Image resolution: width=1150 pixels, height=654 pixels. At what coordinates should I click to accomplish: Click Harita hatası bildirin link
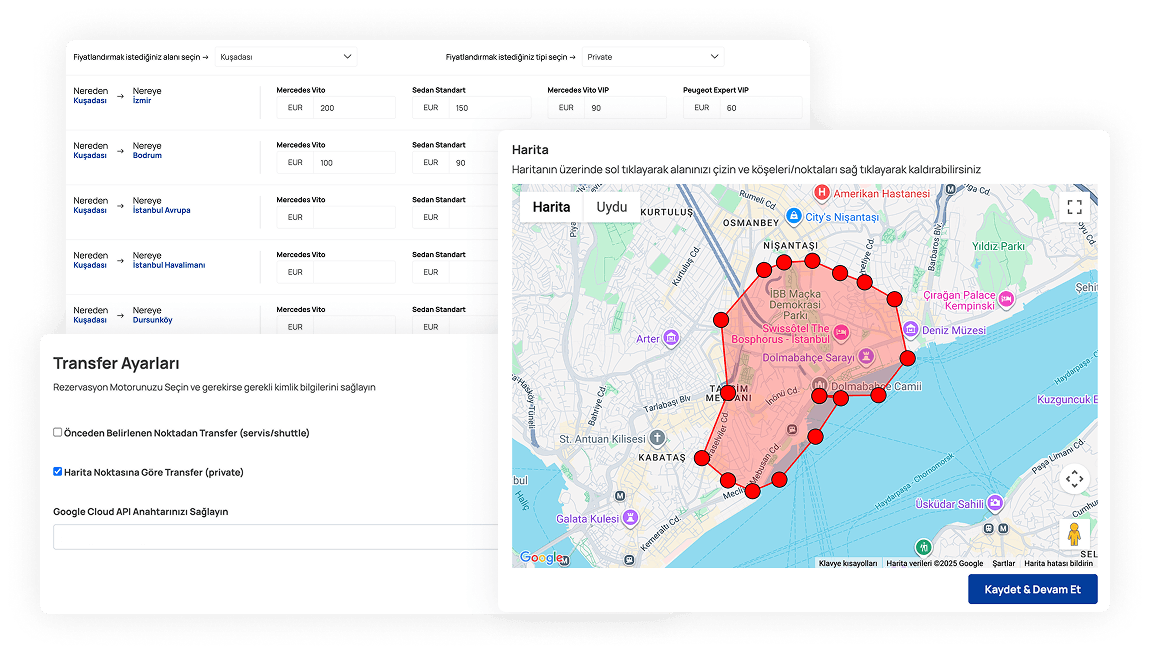[1058, 563]
